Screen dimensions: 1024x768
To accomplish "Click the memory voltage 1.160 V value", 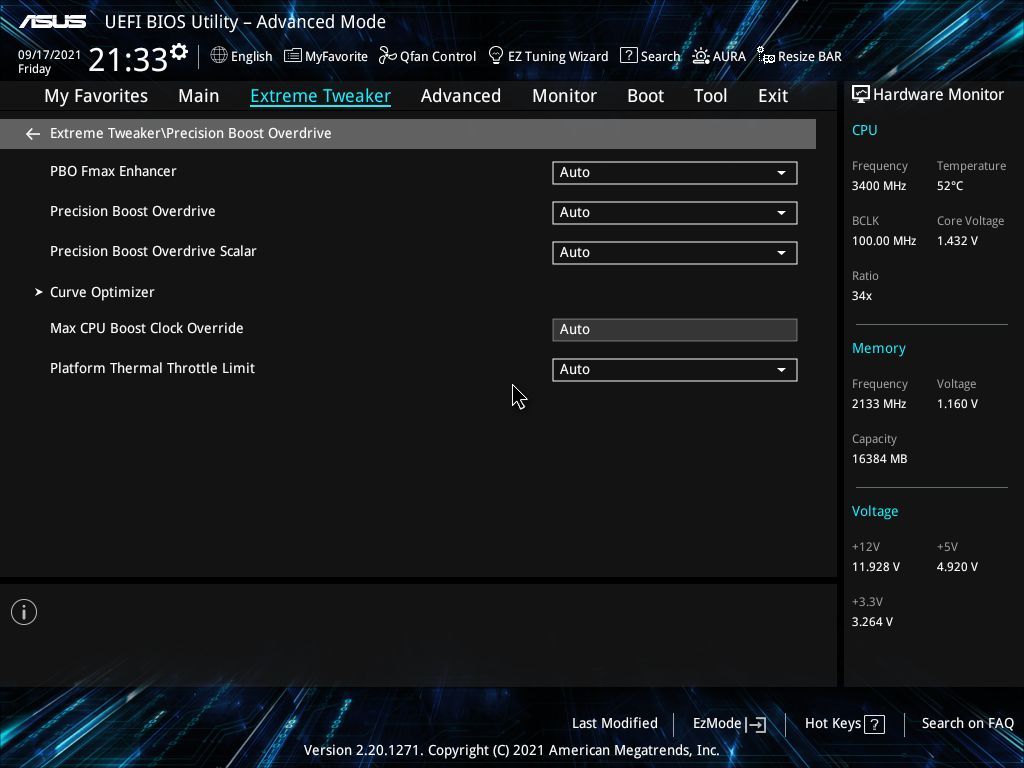I will coord(957,404).
